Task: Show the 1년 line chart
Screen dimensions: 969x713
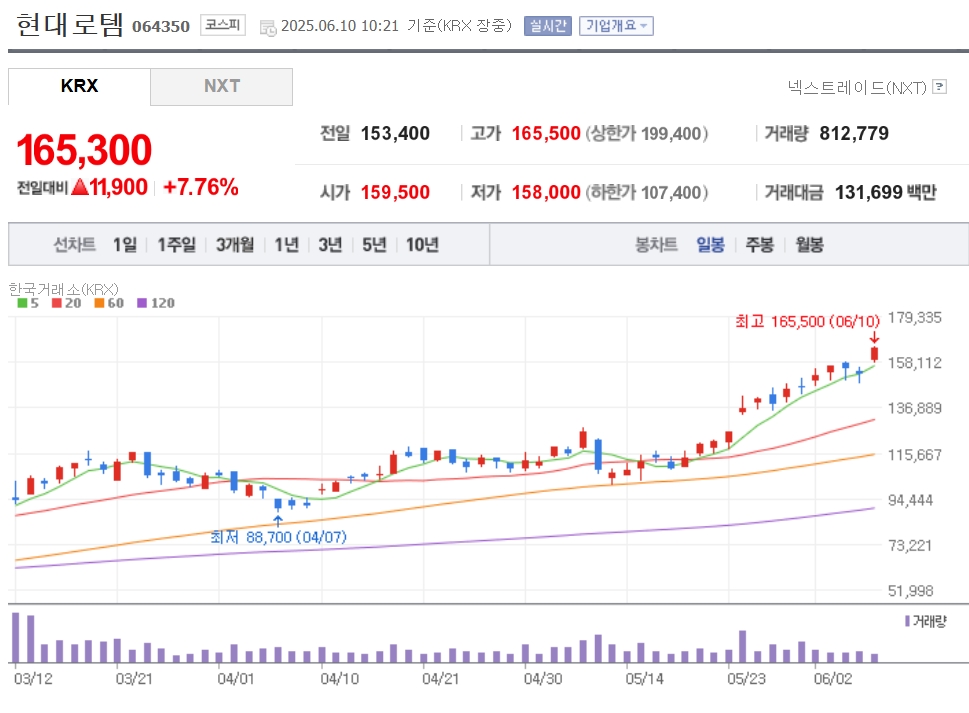Action: [x=287, y=245]
